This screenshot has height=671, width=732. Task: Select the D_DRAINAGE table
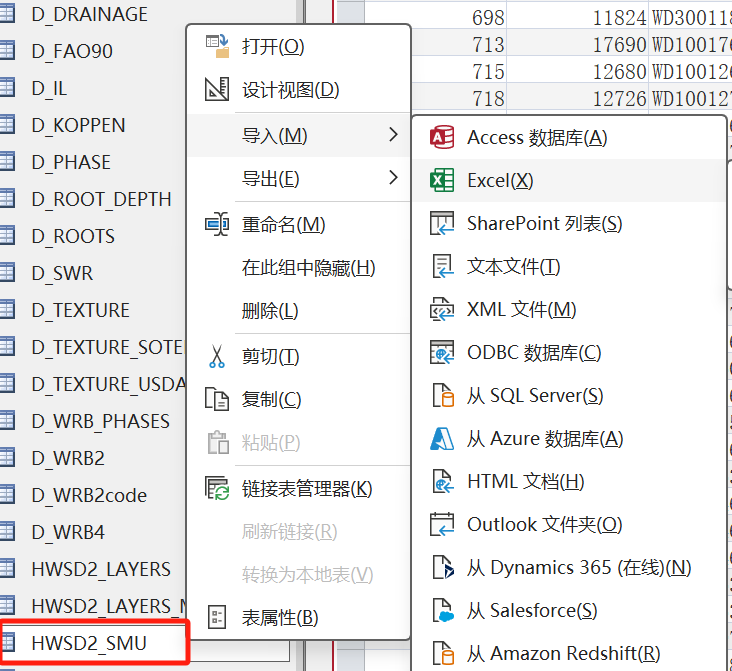90,14
